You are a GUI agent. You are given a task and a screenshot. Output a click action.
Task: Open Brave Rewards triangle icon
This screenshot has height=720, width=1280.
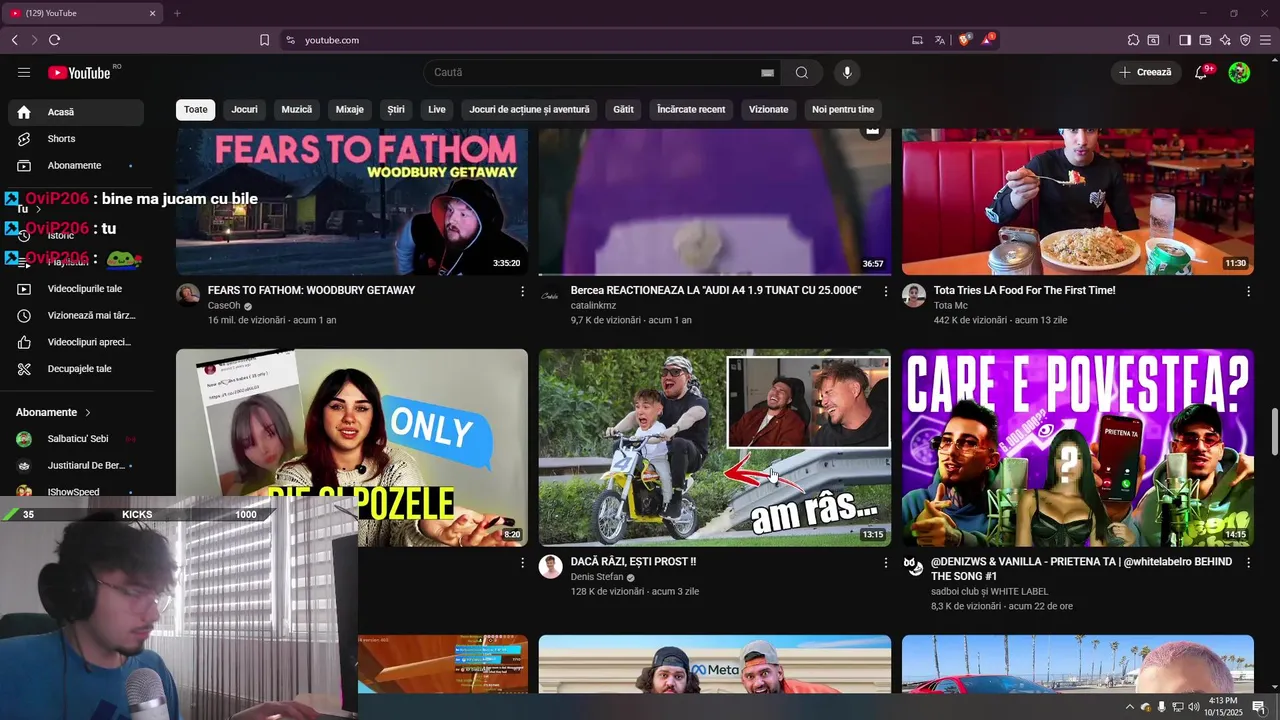(989, 40)
